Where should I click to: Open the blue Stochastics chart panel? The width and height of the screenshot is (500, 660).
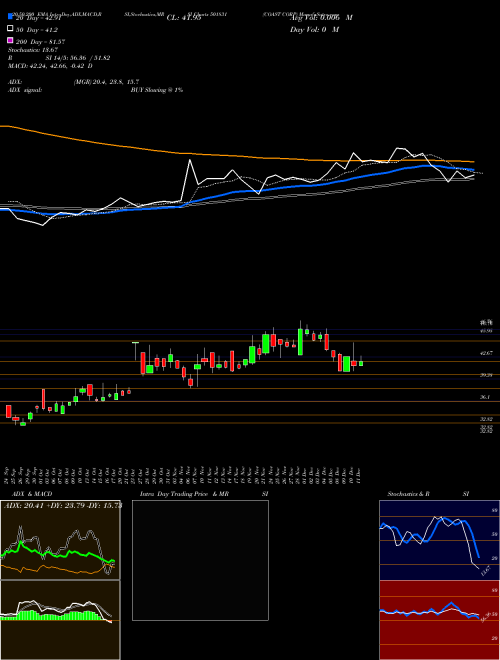(439, 540)
